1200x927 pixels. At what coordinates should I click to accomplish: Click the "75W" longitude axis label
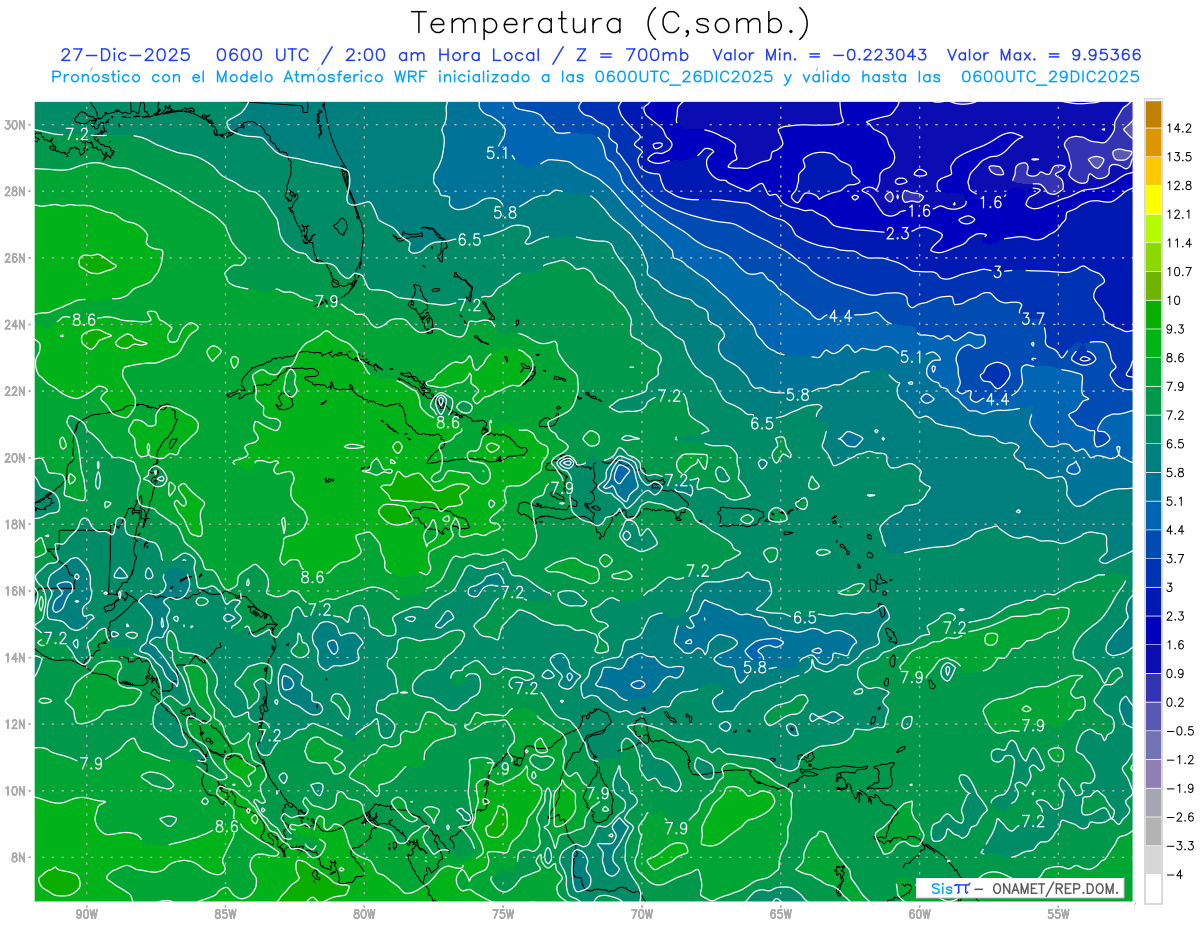coord(503,914)
